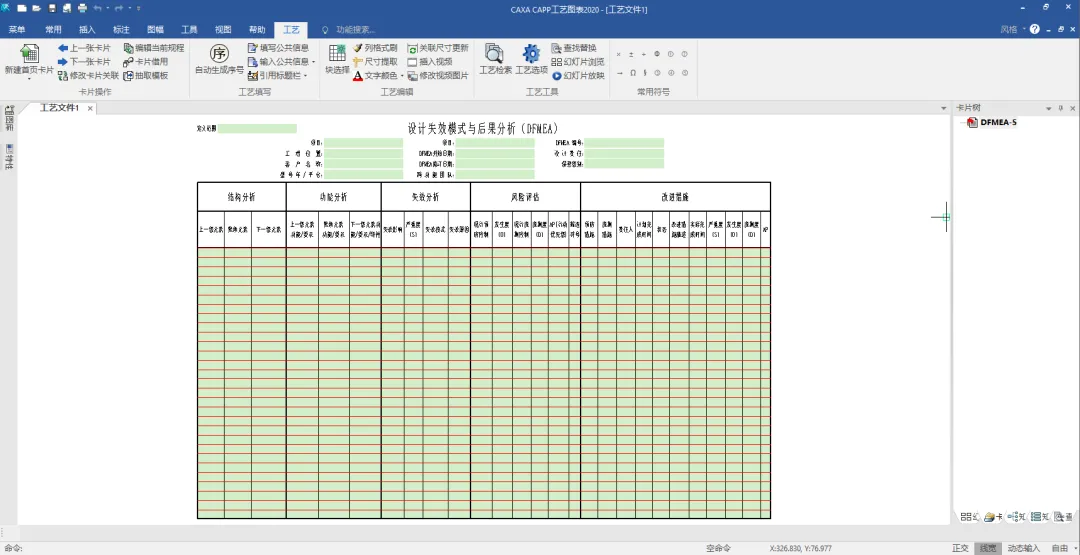Expand Input Public Info dropdown arrow
The height and width of the screenshot is (555, 1080).
[x=313, y=62]
